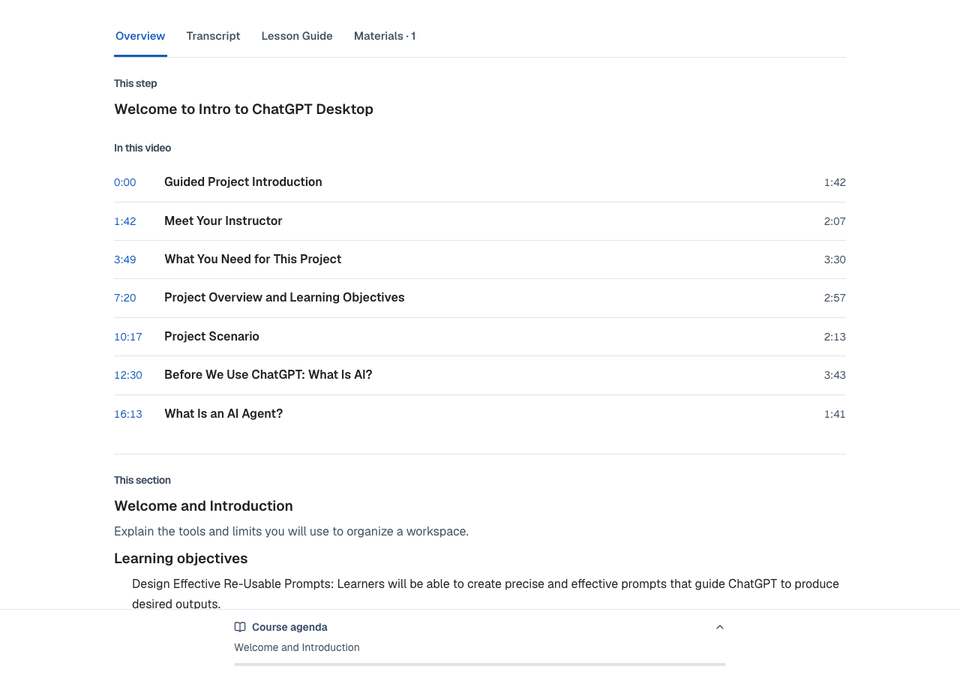The width and height of the screenshot is (960, 675).
Task: Click the 7:20 timestamp link
Action: [125, 298]
